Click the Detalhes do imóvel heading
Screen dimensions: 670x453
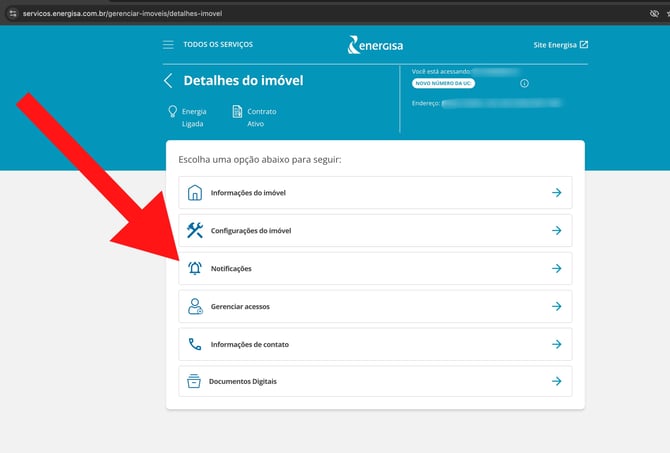tap(243, 80)
